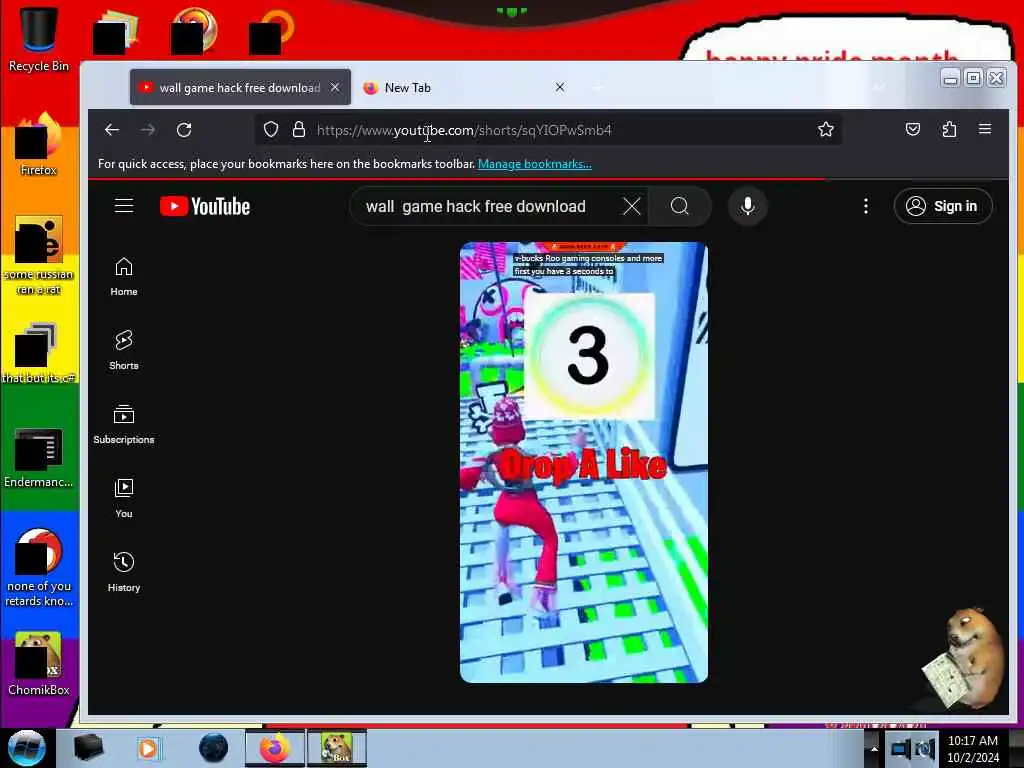The width and height of the screenshot is (1024, 768).
Task: Open media player taskbar icon
Action: click(x=149, y=748)
